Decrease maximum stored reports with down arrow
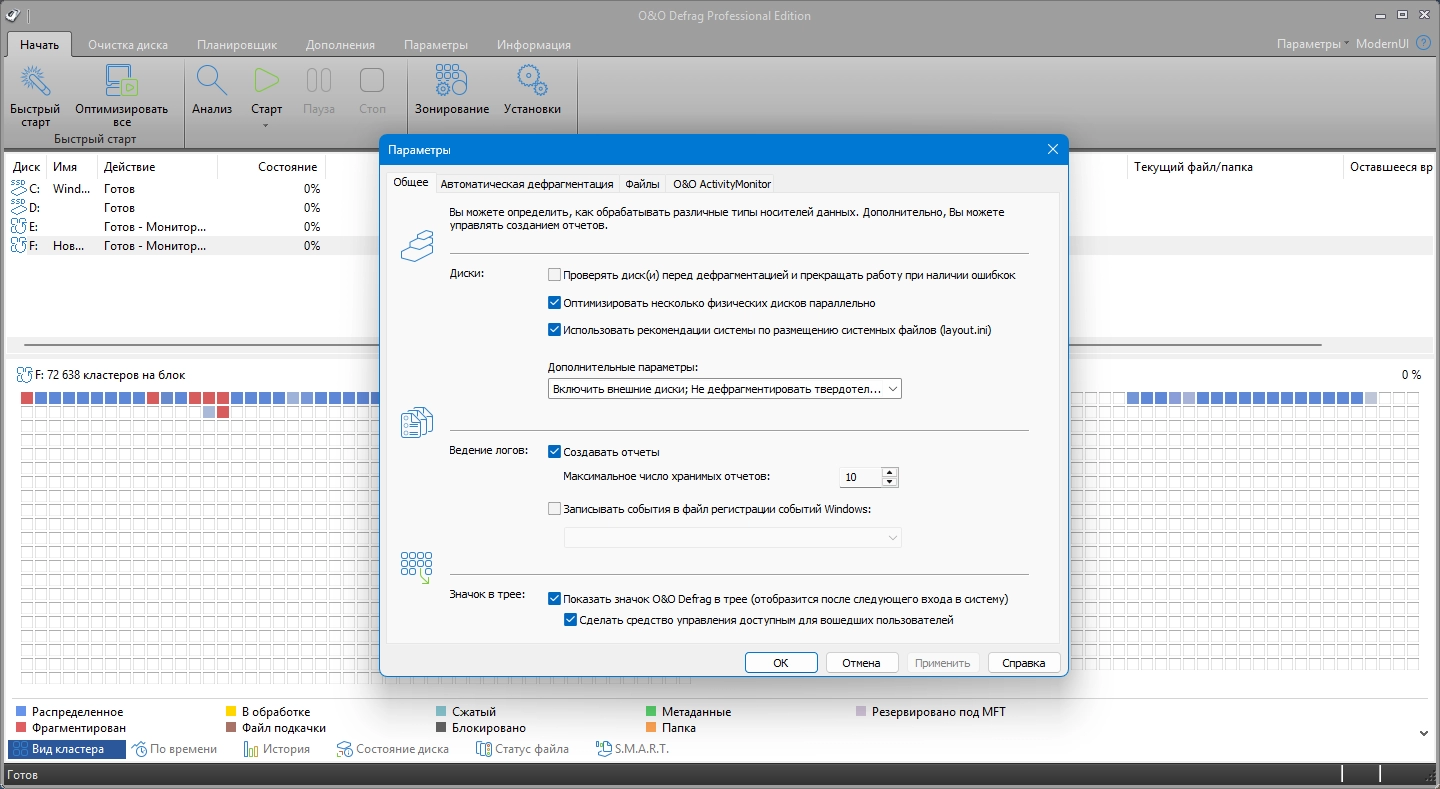 click(890, 482)
